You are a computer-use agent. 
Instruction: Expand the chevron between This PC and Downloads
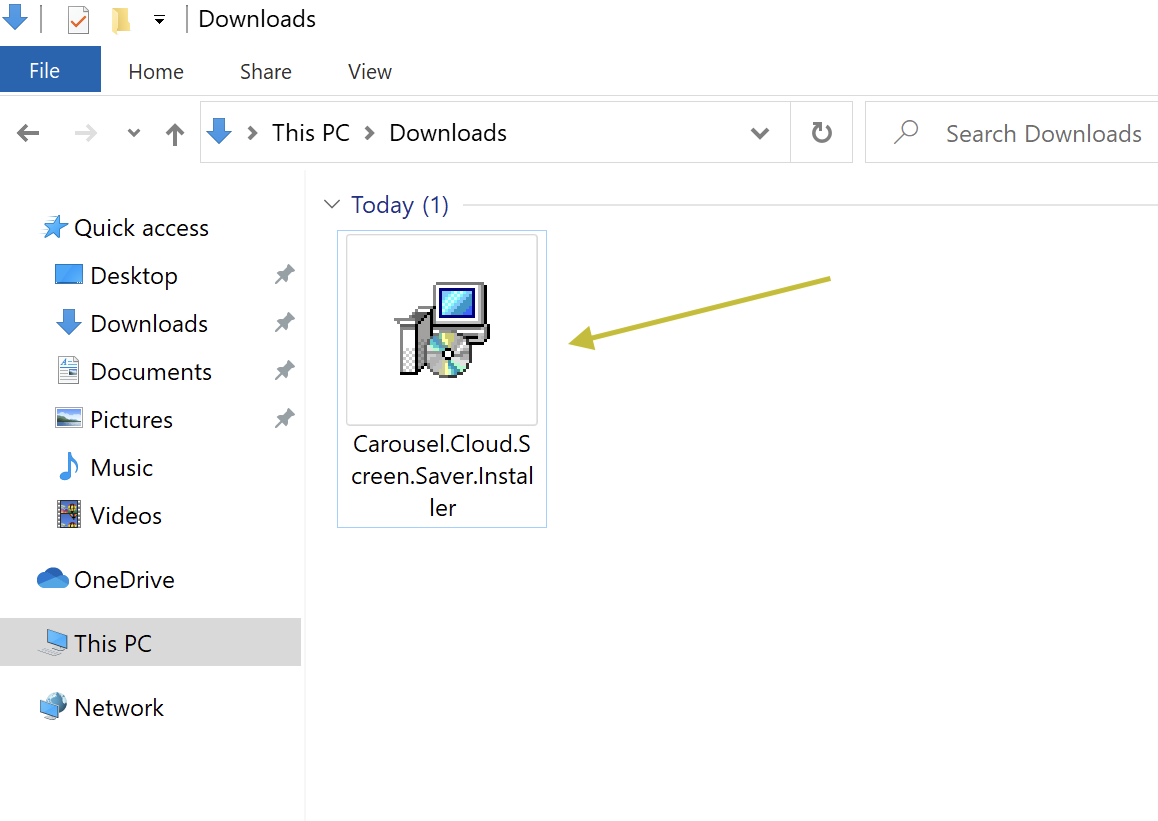click(x=370, y=133)
